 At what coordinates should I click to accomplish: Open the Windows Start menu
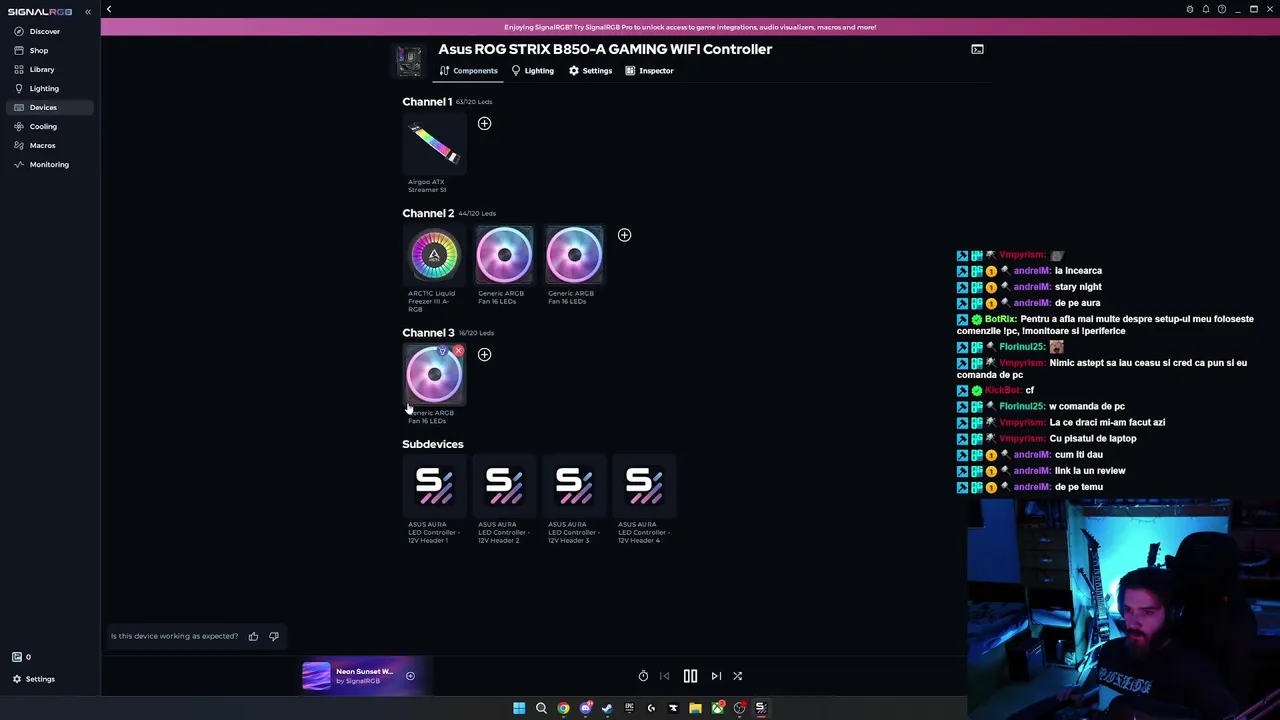(519, 708)
